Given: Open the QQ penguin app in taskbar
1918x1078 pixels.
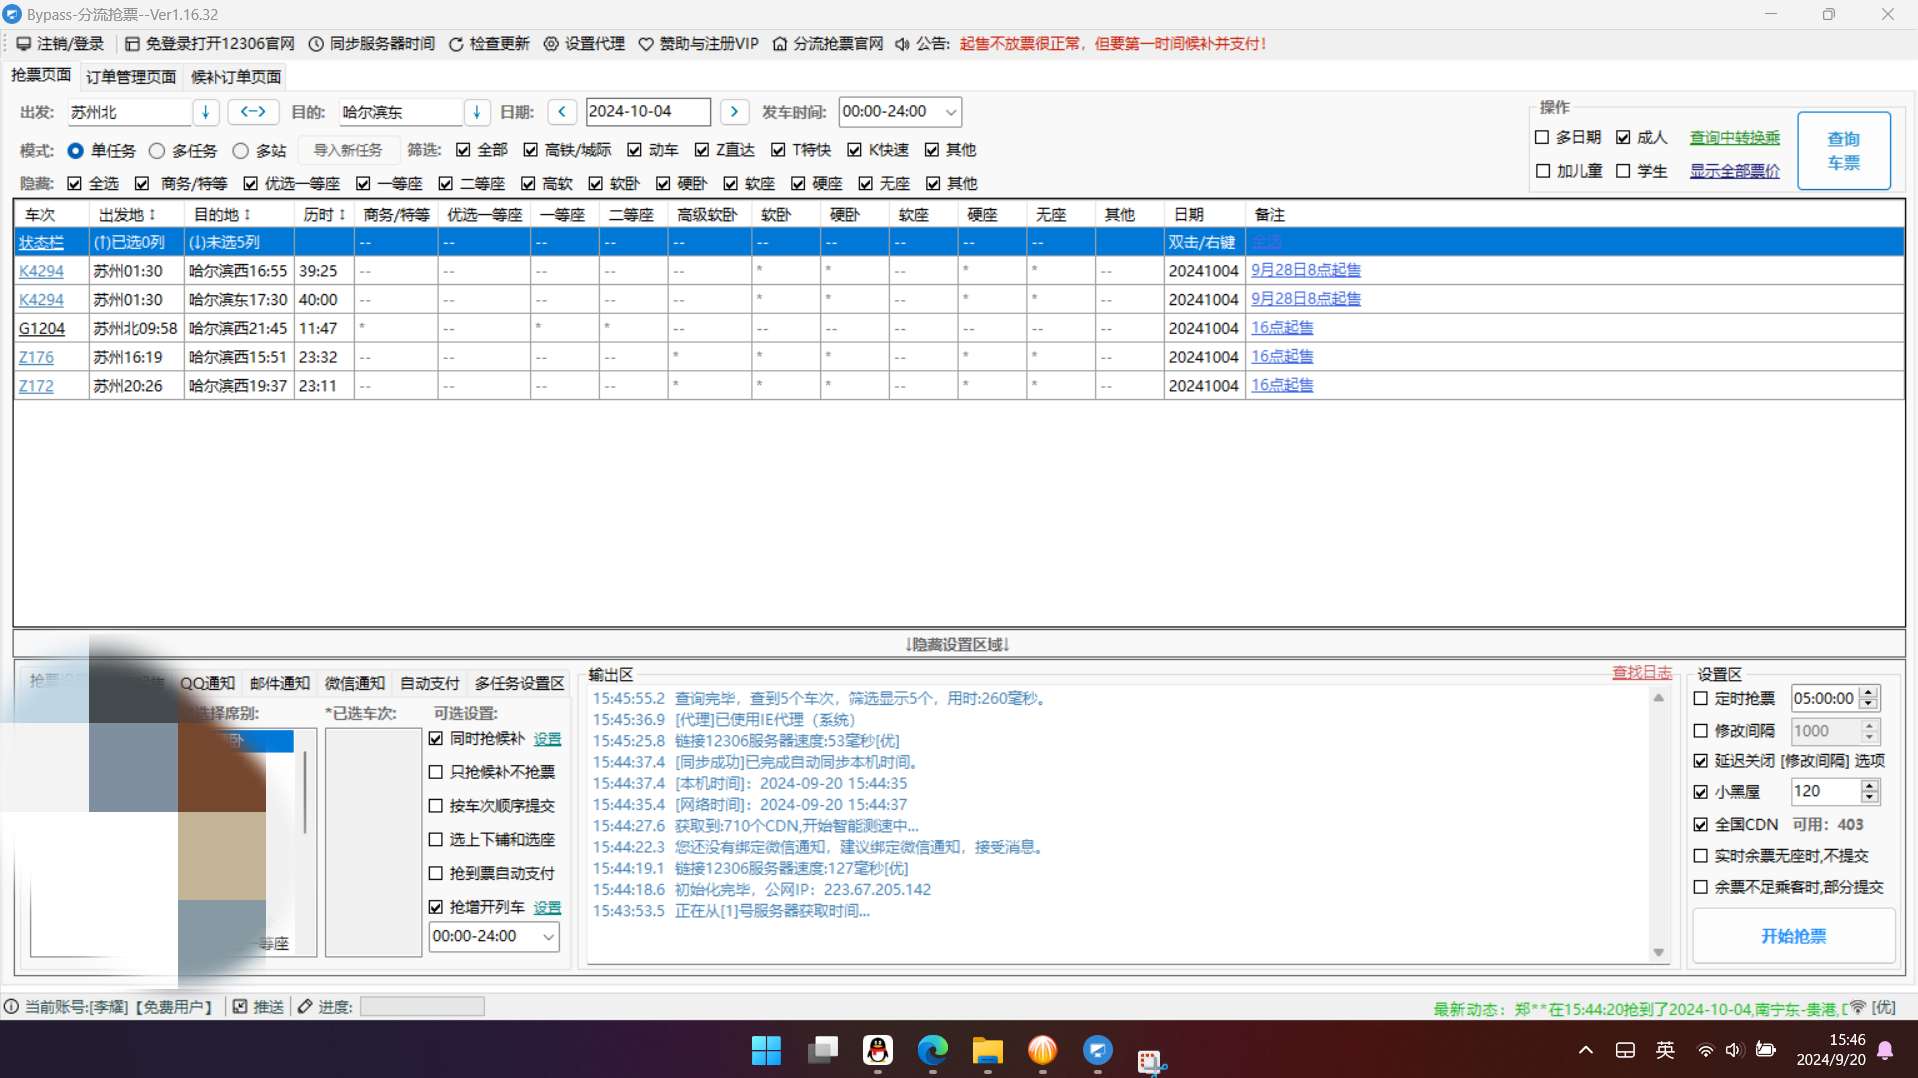Looking at the screenshot, I should click(877, 1050).
